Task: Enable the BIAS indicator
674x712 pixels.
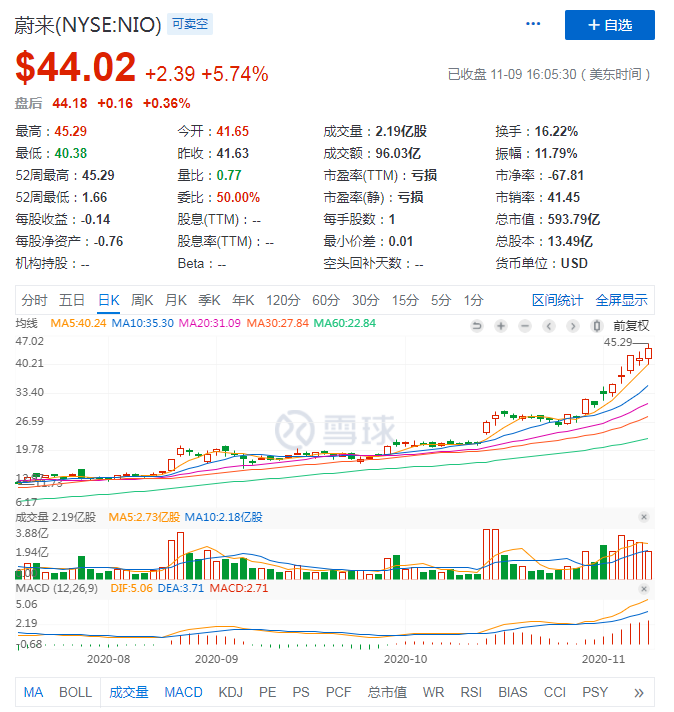Action: click(x=513, y=692)
